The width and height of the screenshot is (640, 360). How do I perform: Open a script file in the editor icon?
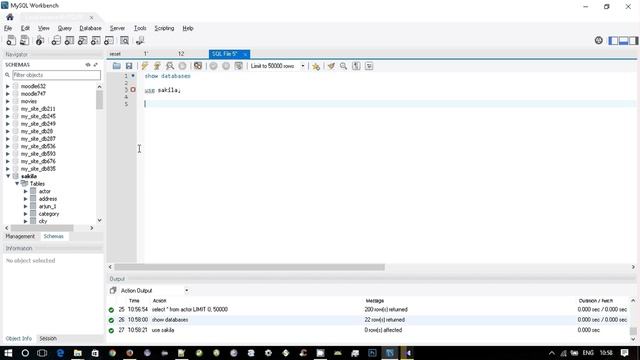tap(117, 66)
